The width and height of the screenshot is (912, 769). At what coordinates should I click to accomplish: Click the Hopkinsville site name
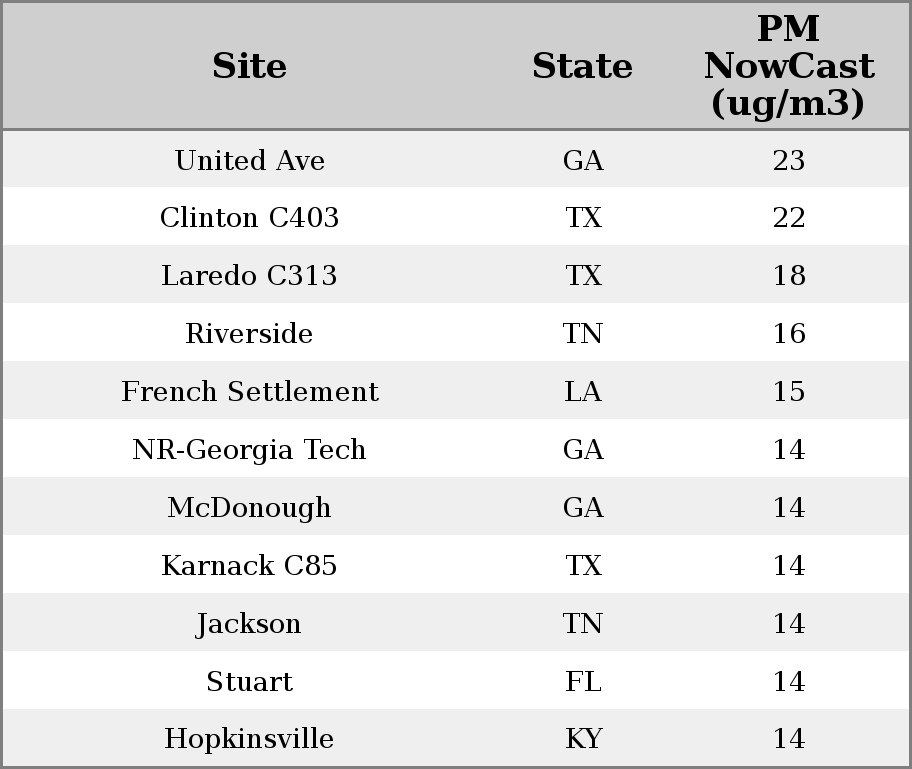tap(249, 739)
